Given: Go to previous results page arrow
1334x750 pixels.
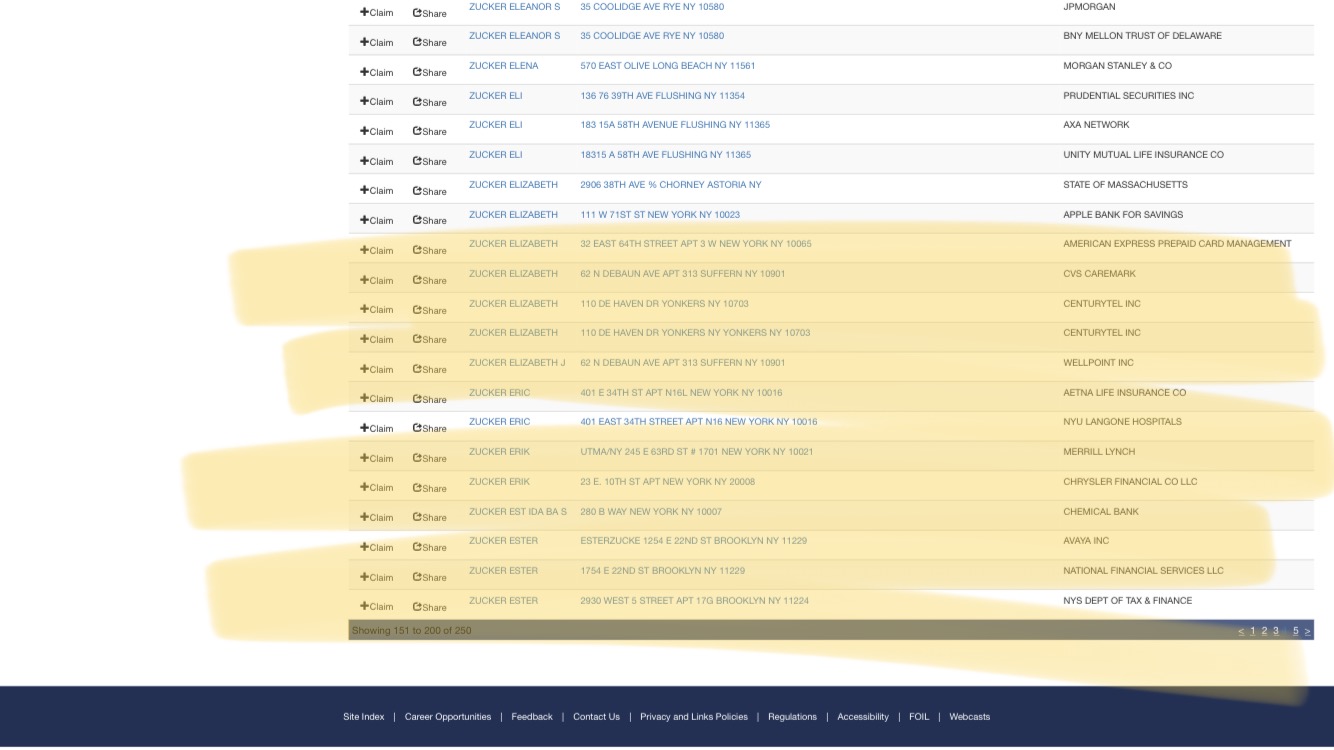Looking at the screenshot, I should [1241, 631].
